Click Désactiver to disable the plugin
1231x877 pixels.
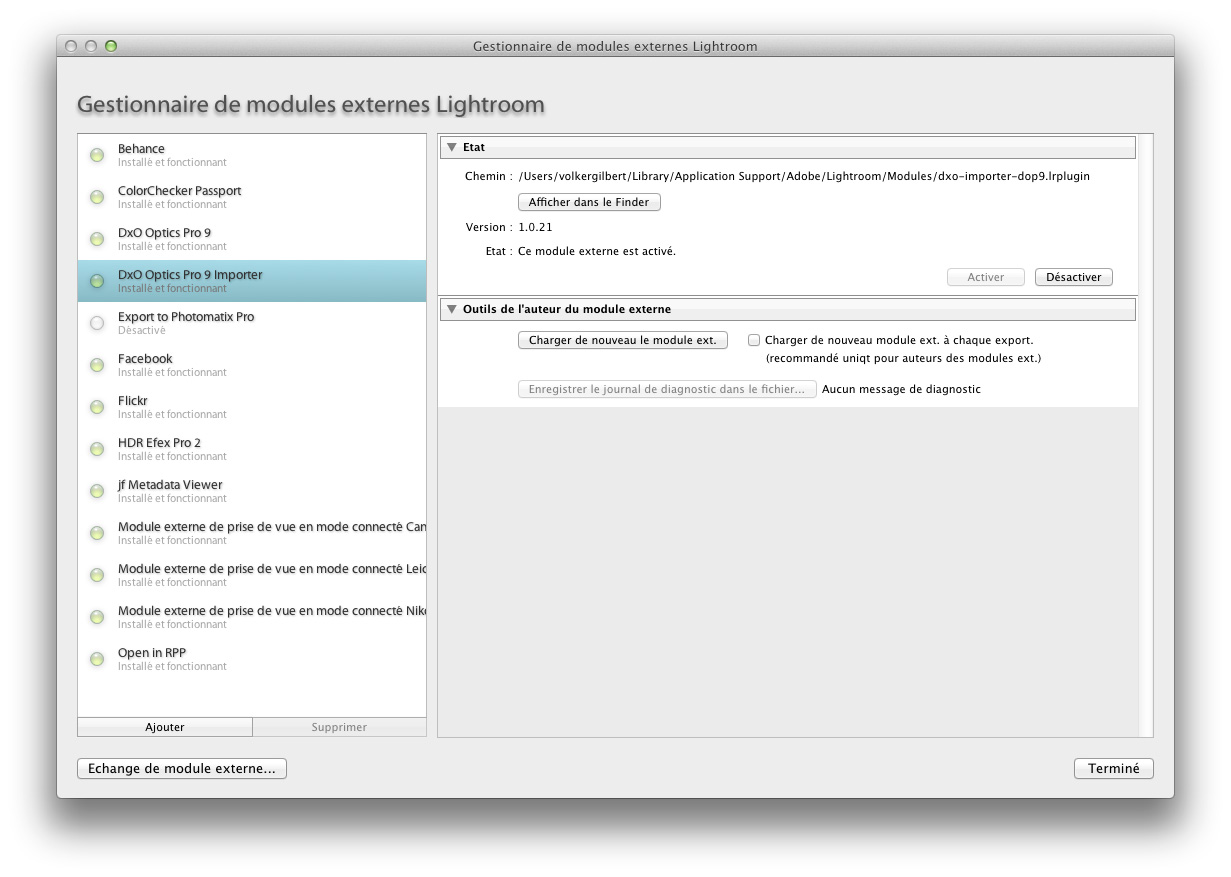[1073, 277]
